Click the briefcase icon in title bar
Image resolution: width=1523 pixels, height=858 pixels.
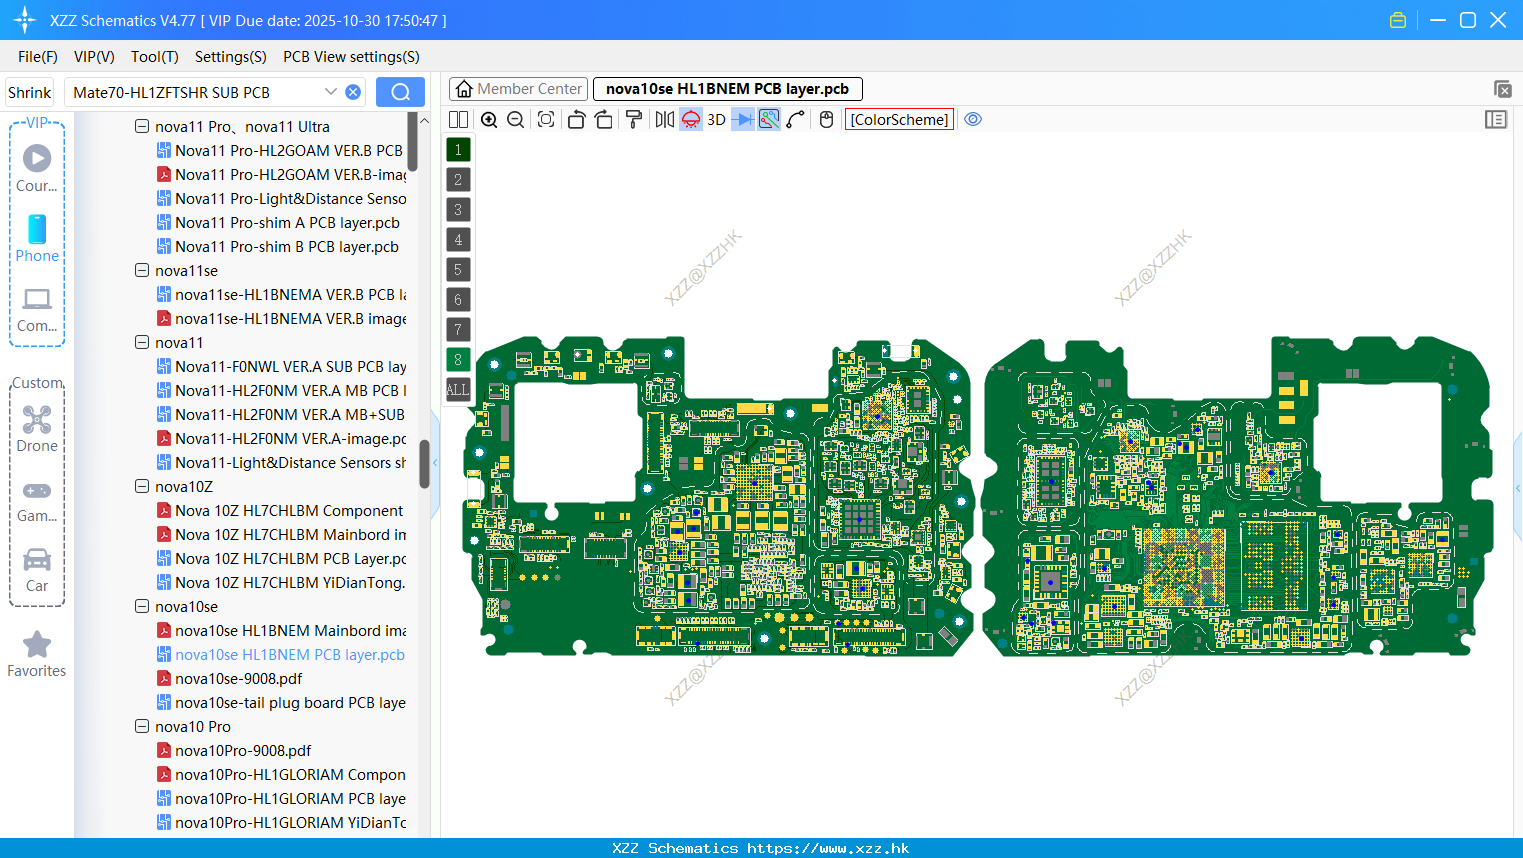point(1398,20)
